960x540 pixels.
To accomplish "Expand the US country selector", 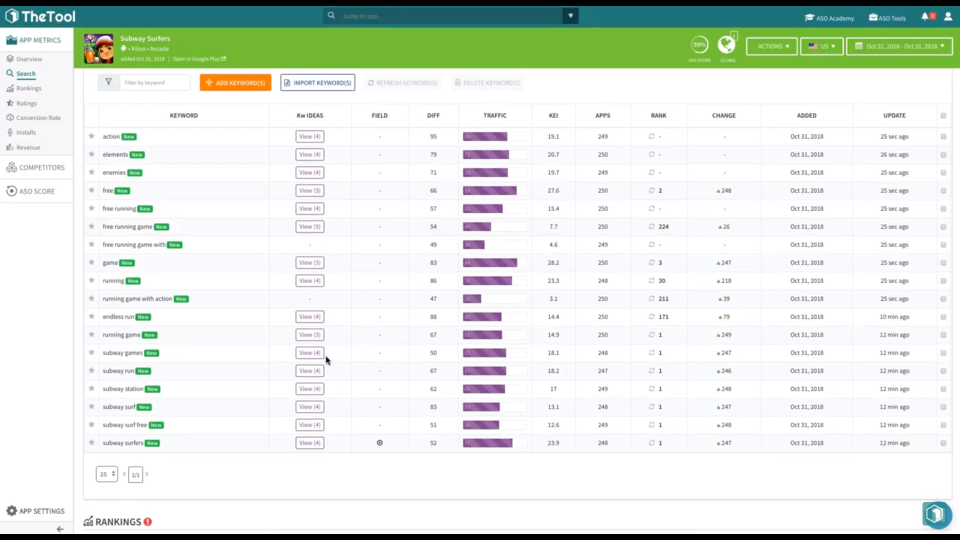I will pyautogui.click(x=821, y=46).
